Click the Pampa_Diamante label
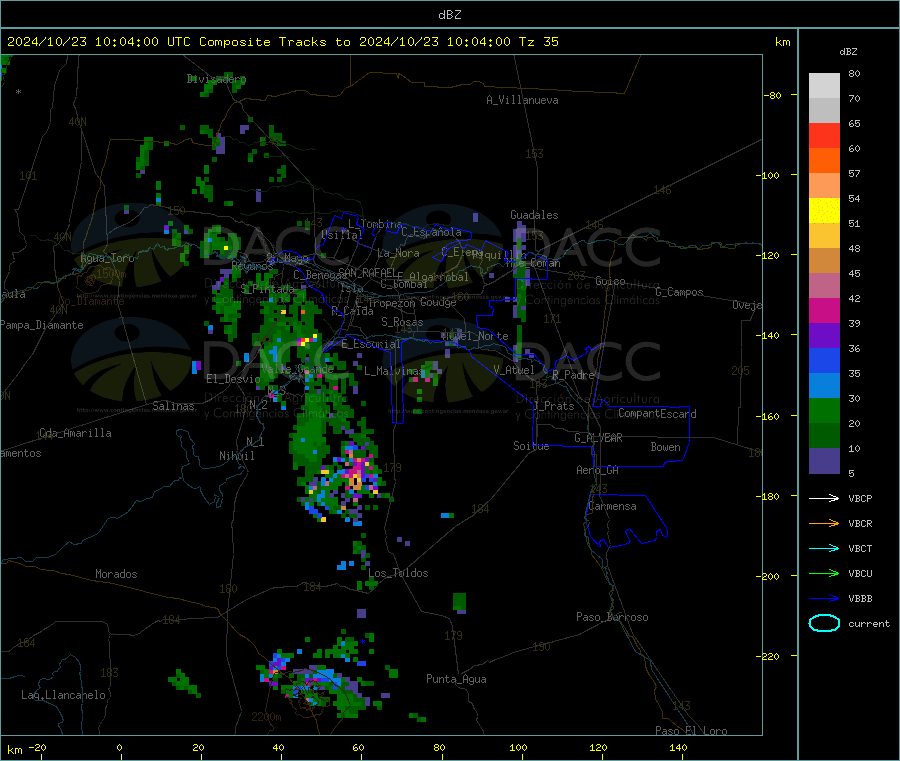The image size is (900, 761). point(42,325)
